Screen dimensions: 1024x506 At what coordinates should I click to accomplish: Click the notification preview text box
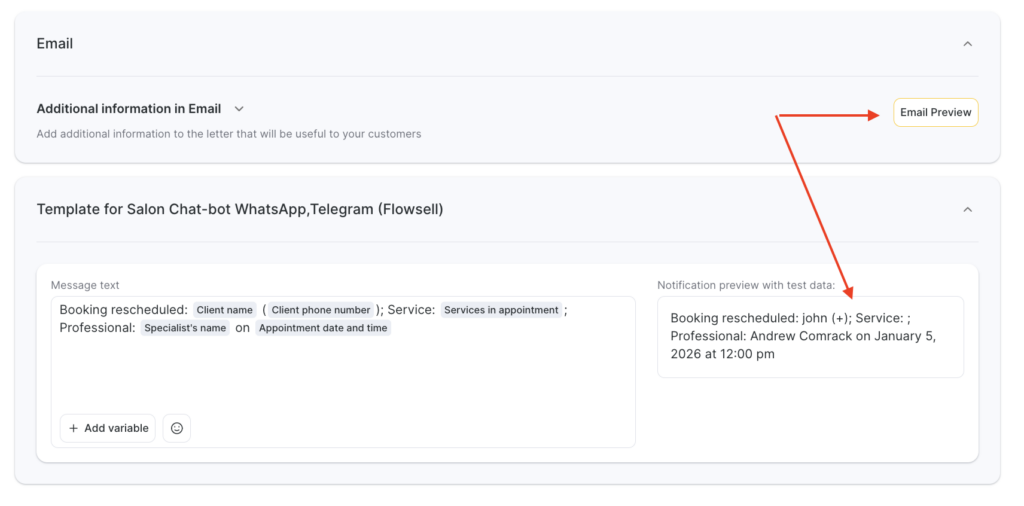coord(810,337)
